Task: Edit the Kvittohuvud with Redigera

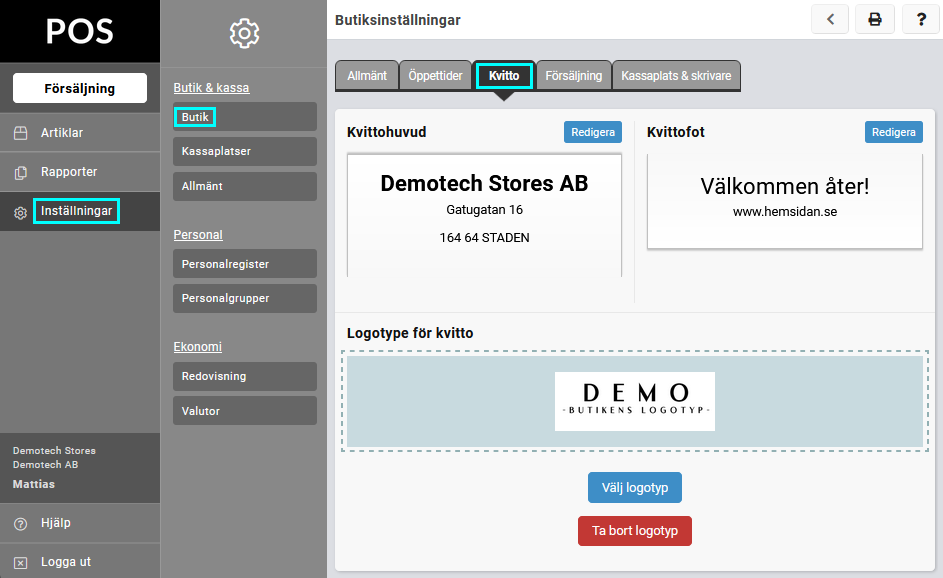Action: coord(592,132)
